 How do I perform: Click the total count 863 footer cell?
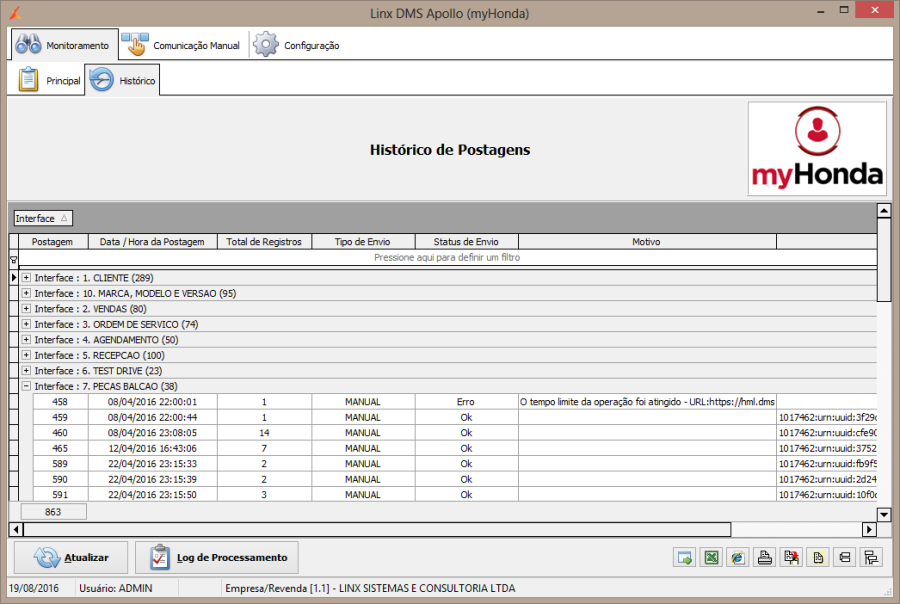coord(53,512)
